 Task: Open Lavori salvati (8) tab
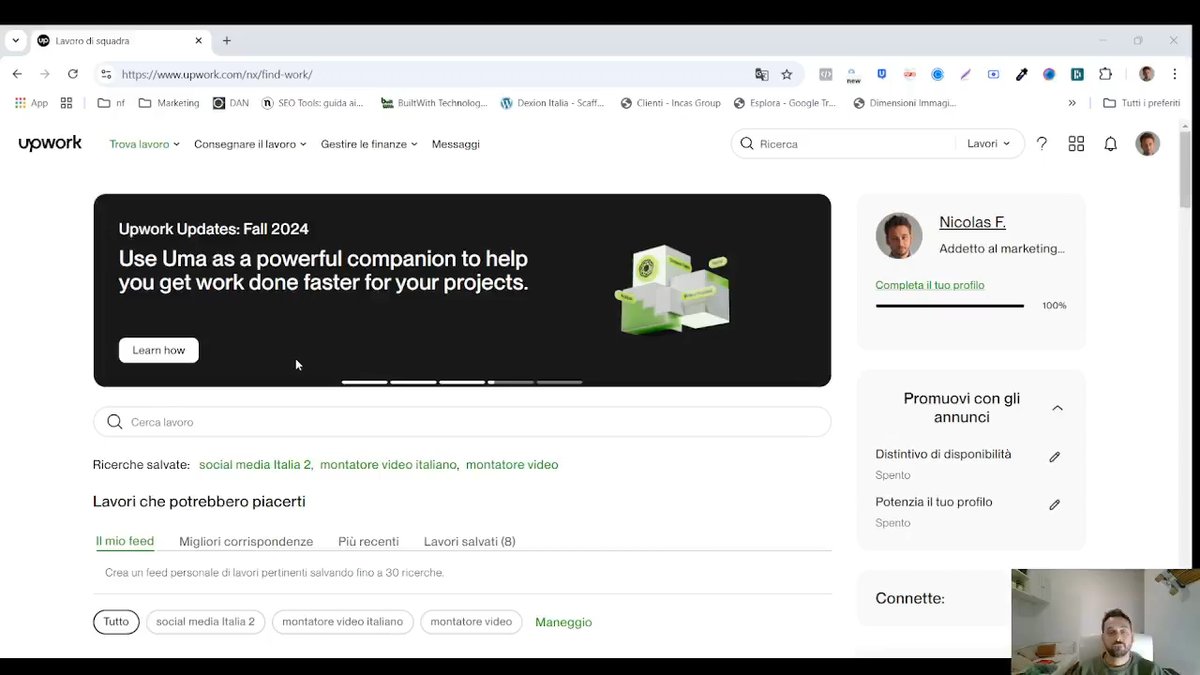click(470, 542)
